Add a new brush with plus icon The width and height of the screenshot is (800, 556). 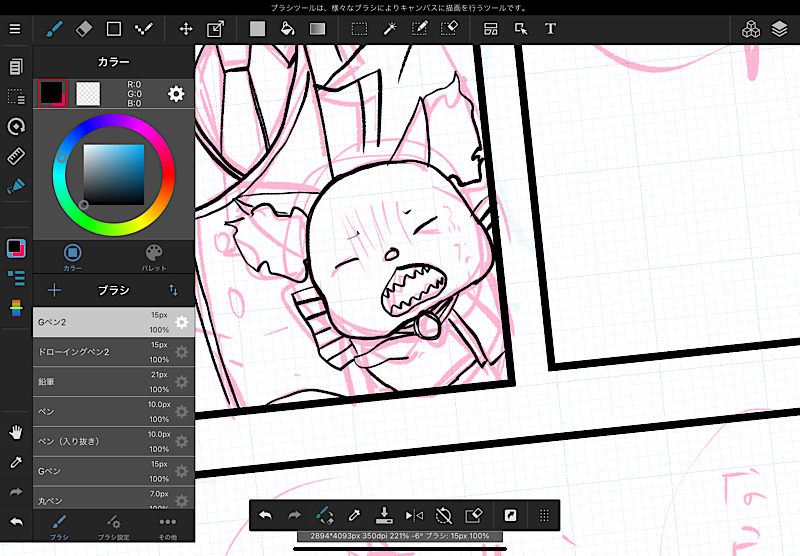pyautogui.click(x=54, y=290)
